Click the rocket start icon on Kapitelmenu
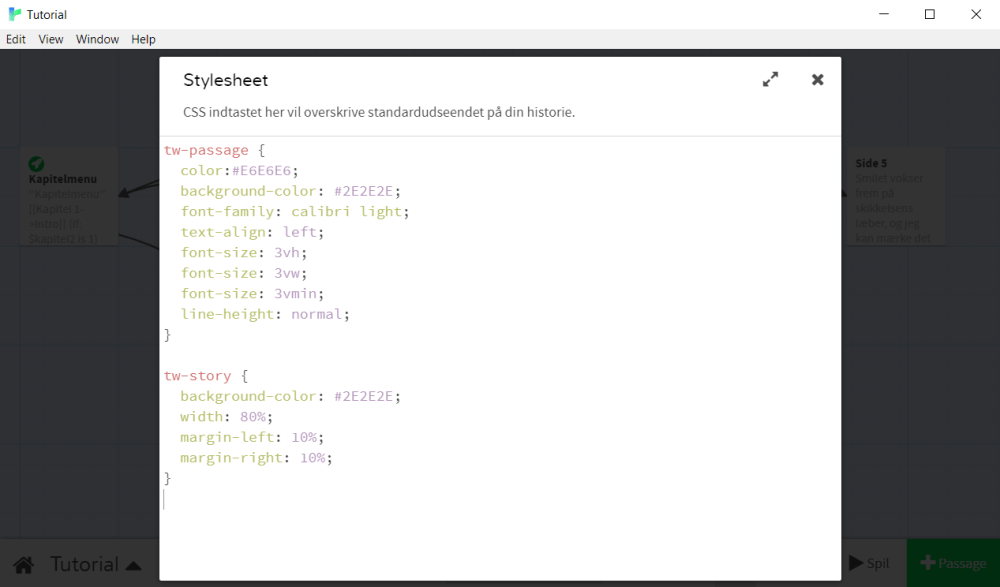 (x=36, y=164)
